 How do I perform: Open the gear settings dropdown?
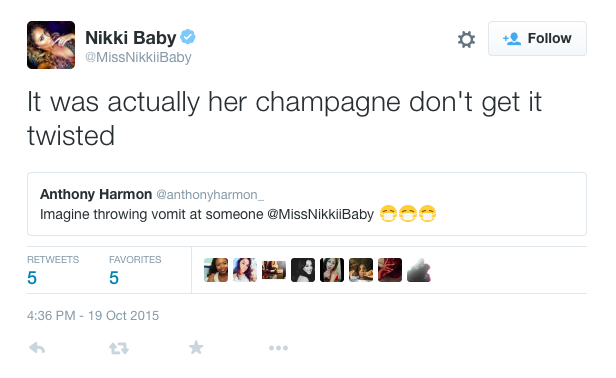[x=466, y=39]
